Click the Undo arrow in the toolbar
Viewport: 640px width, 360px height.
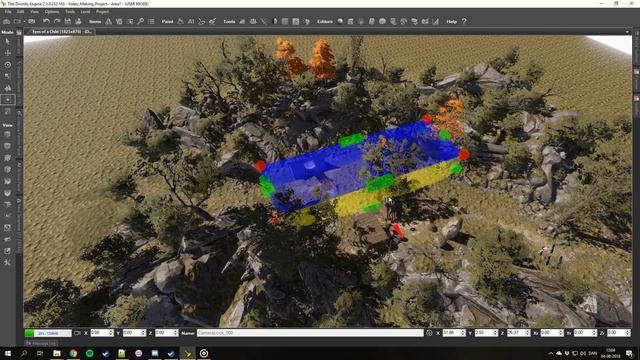click(x=47, y=21)
